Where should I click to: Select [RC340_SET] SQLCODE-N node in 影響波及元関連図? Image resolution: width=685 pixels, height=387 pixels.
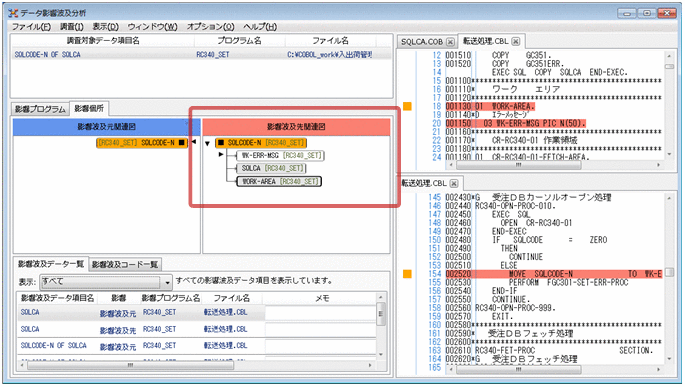click(142, 143)
